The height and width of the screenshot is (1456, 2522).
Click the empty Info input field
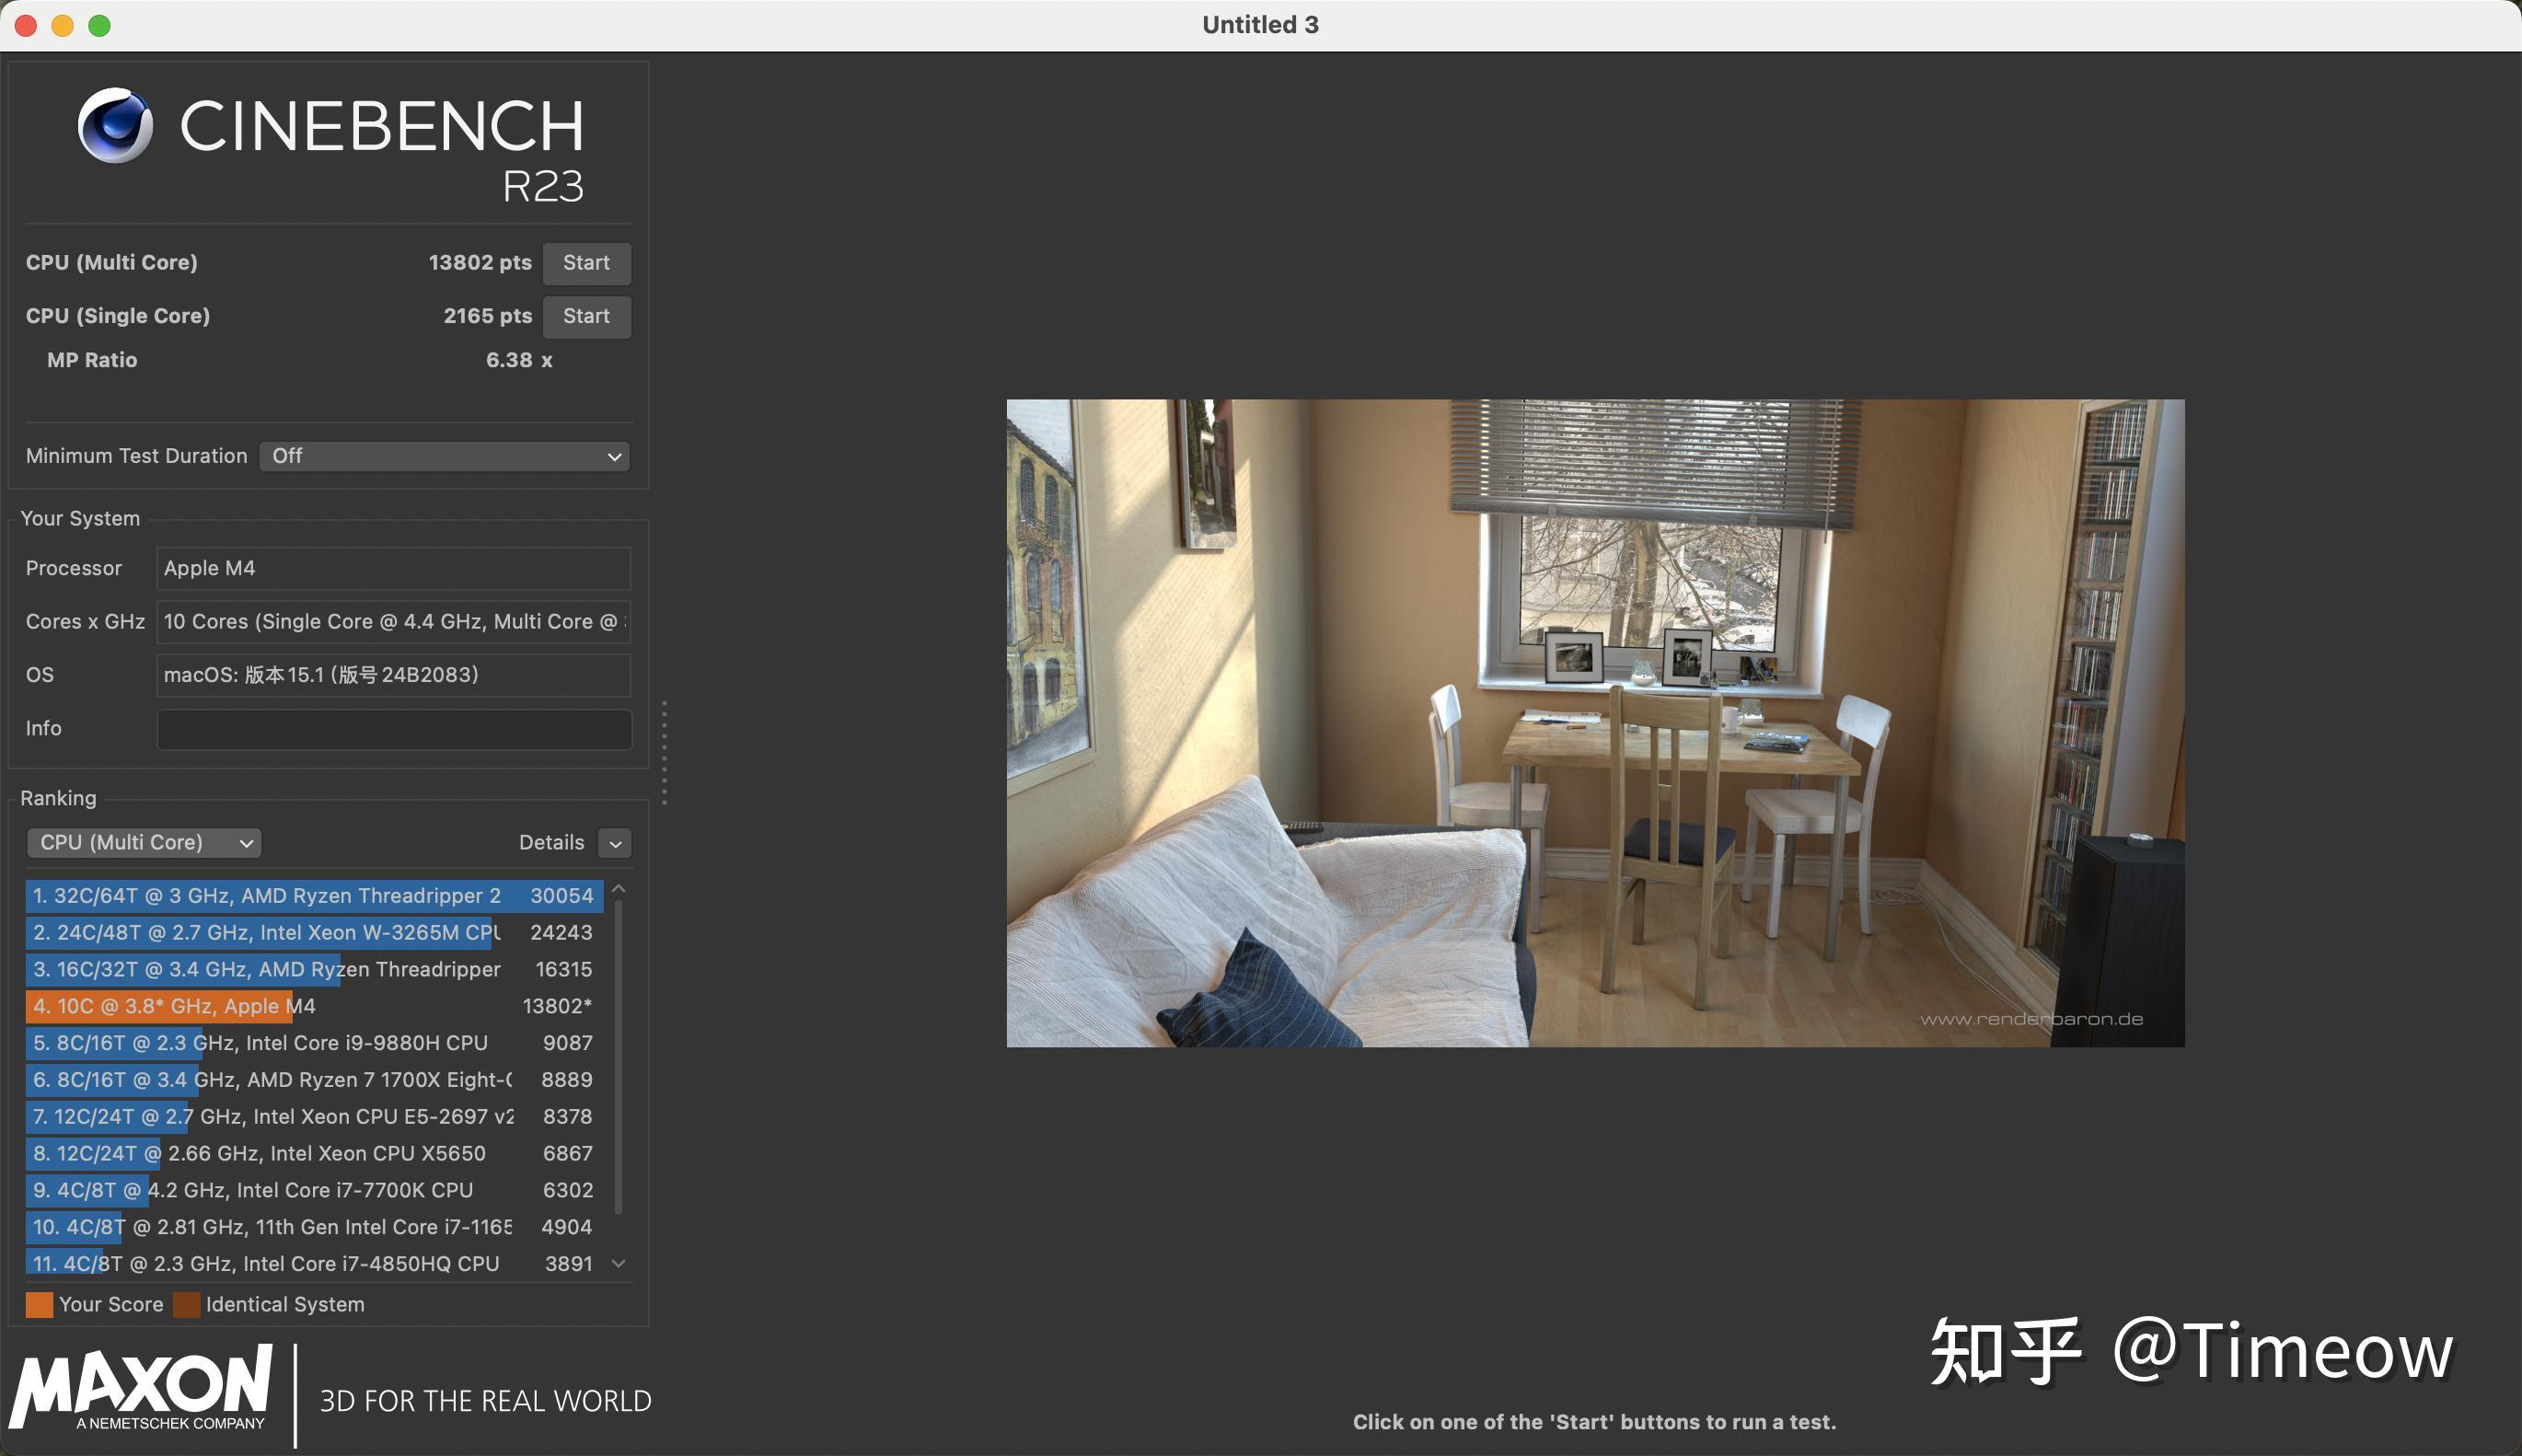coord(393,729)
